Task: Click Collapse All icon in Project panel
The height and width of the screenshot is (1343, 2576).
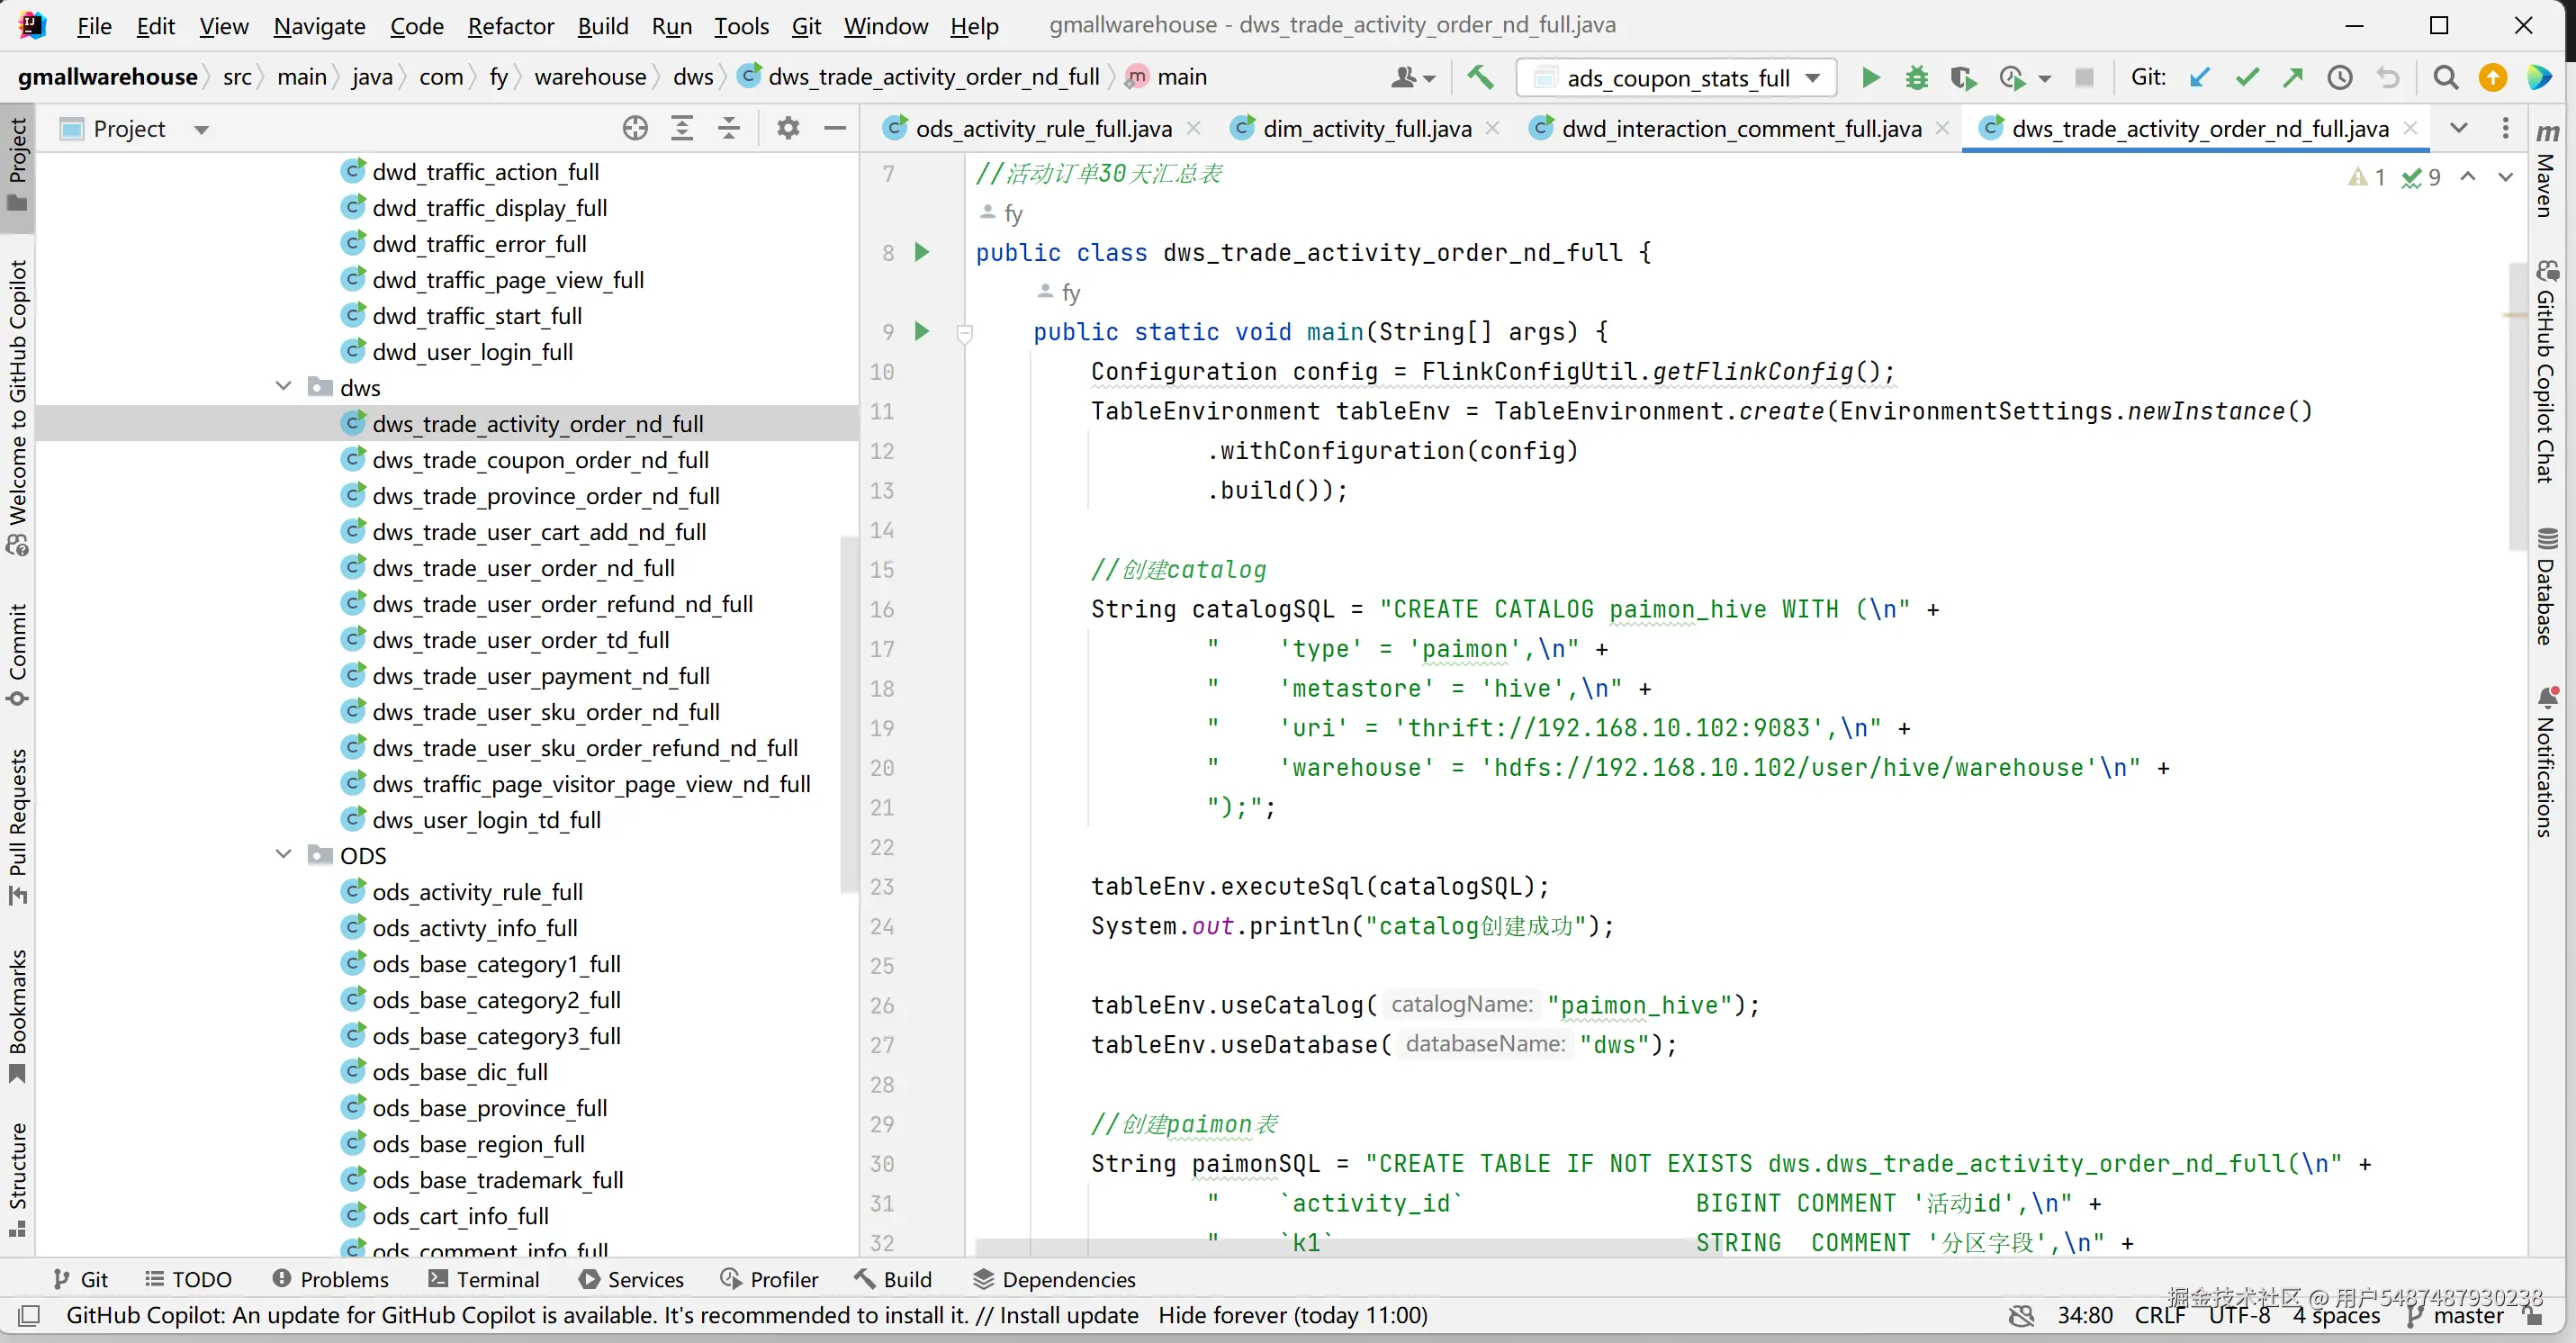Action: pyautogui.click(x=729, y=128)
